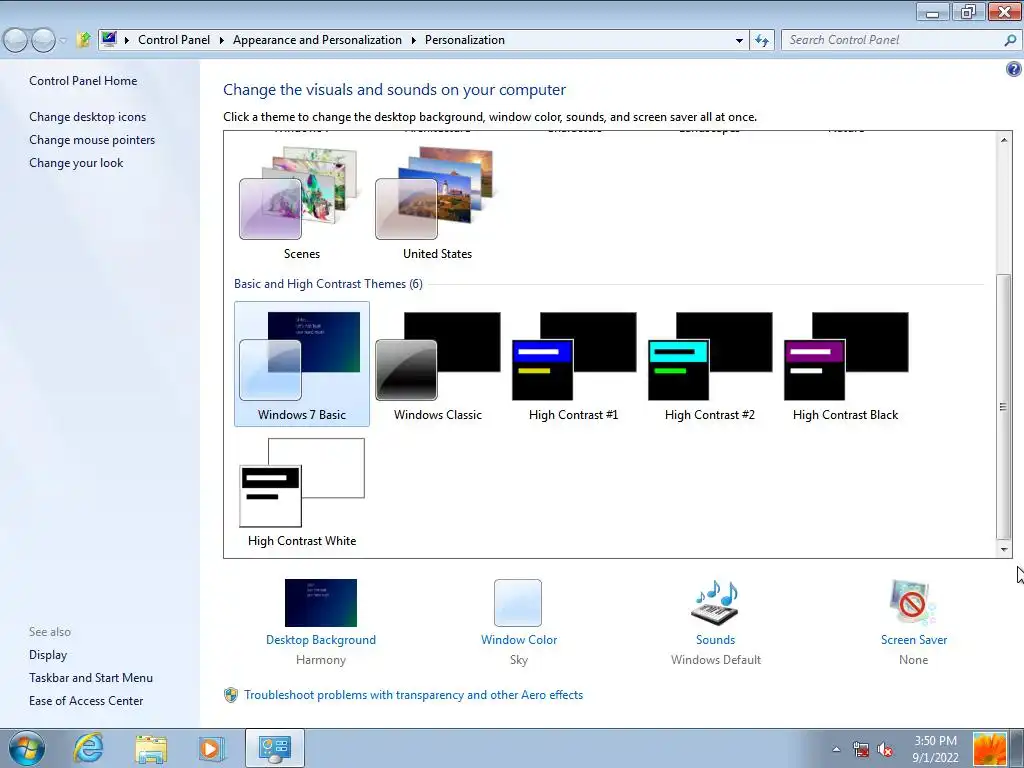Open Display under See also

(48, 655)
